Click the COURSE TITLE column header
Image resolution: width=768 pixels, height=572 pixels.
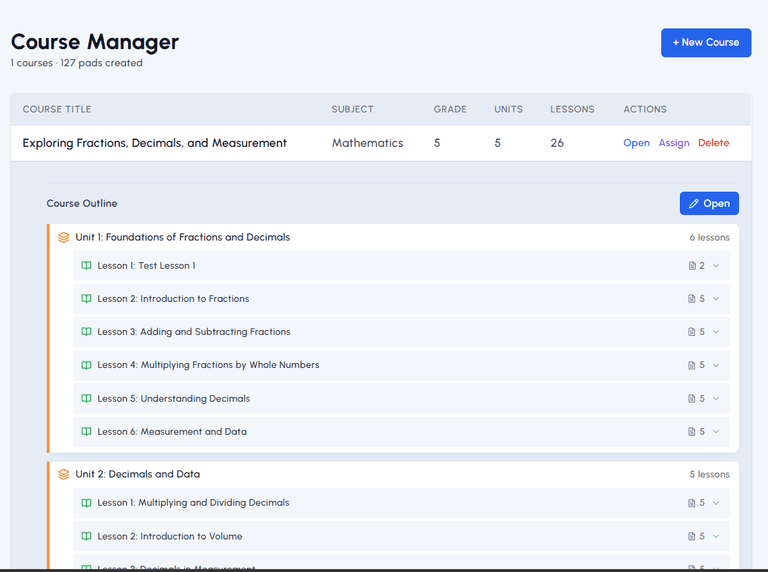point(57,109)
